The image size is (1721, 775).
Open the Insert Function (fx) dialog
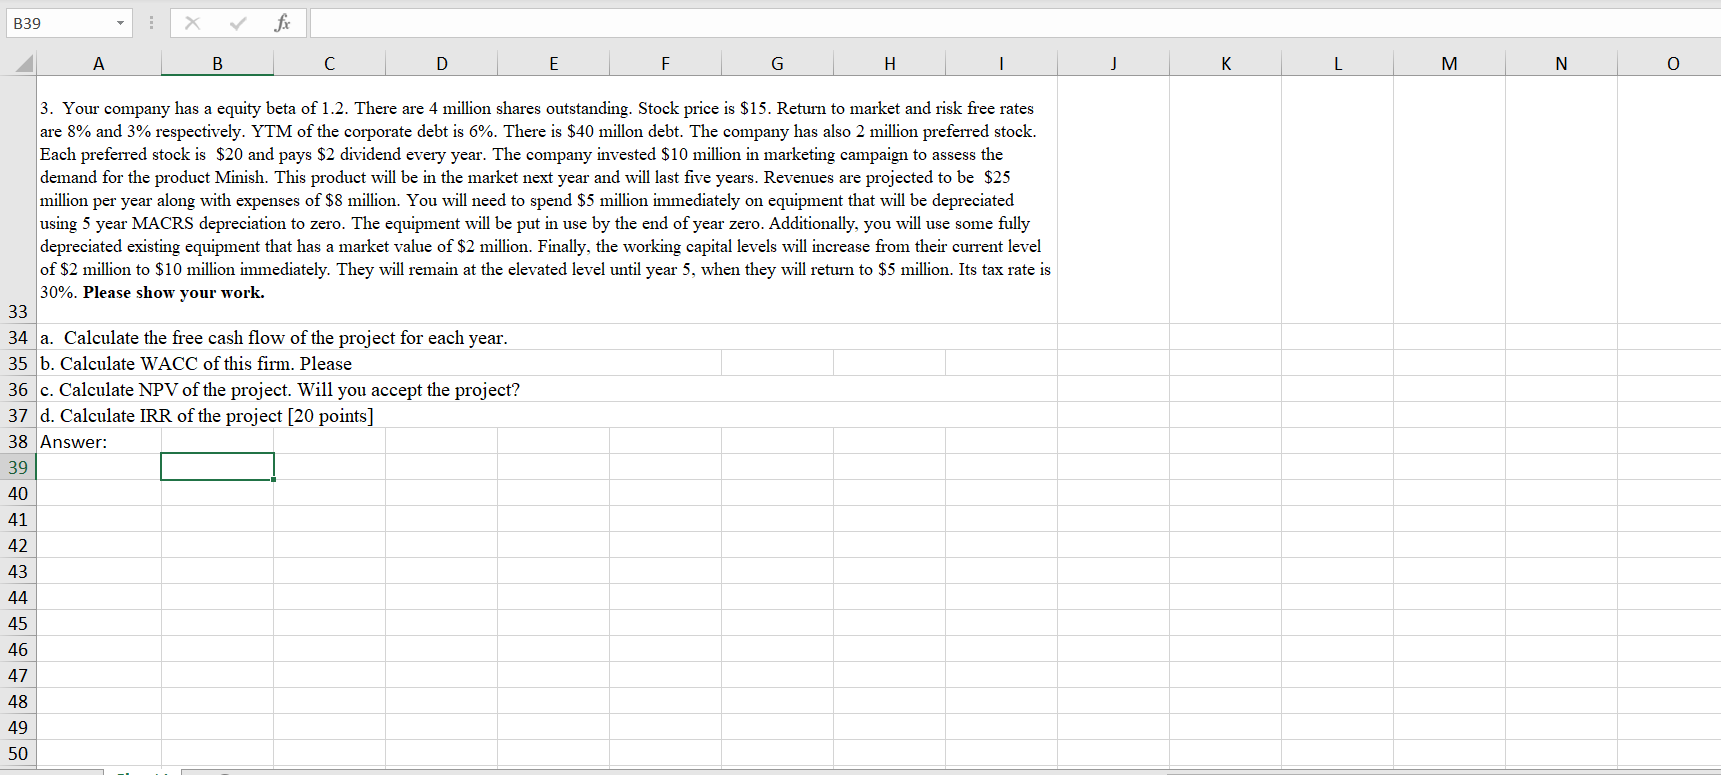pos(283,23)
